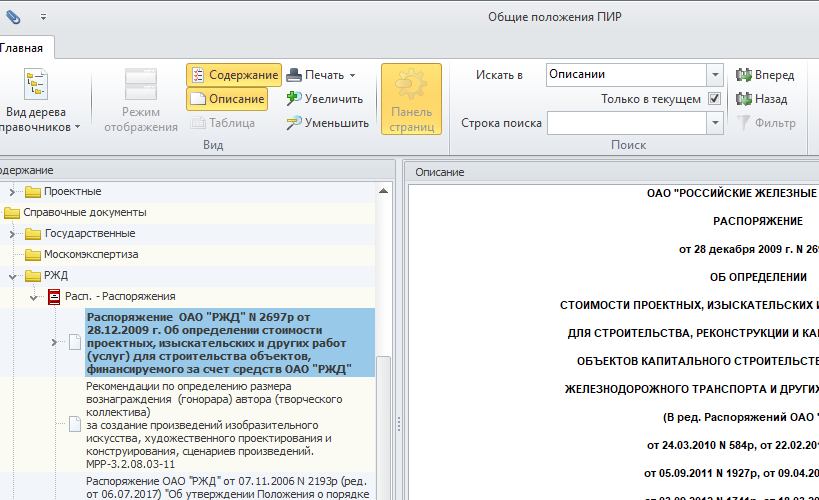Click the paperclip icon in title bar

pyautogui.click(x=13, y=17)
